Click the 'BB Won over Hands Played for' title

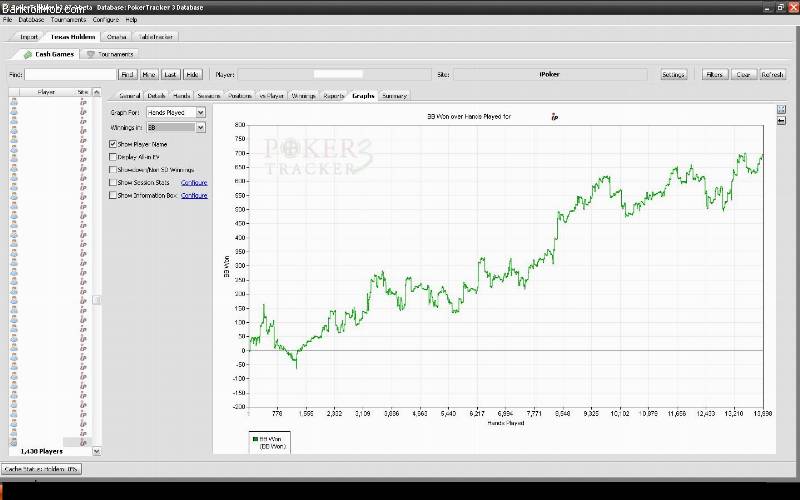click(469, 117)
